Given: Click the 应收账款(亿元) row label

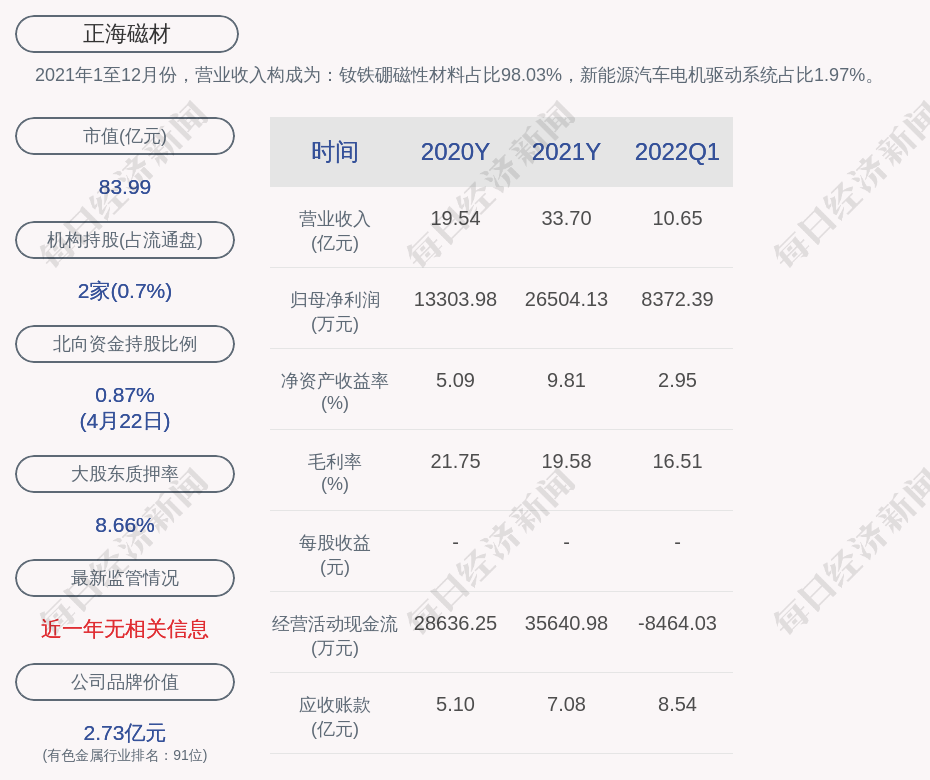Looking at the screenshot, I should [335, 717].
